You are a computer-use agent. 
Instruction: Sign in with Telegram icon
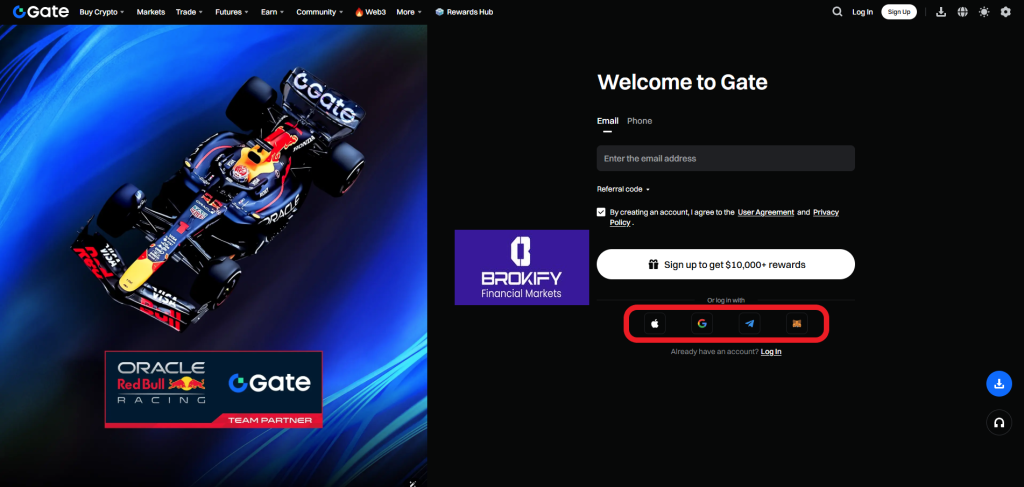click(749, 323)
